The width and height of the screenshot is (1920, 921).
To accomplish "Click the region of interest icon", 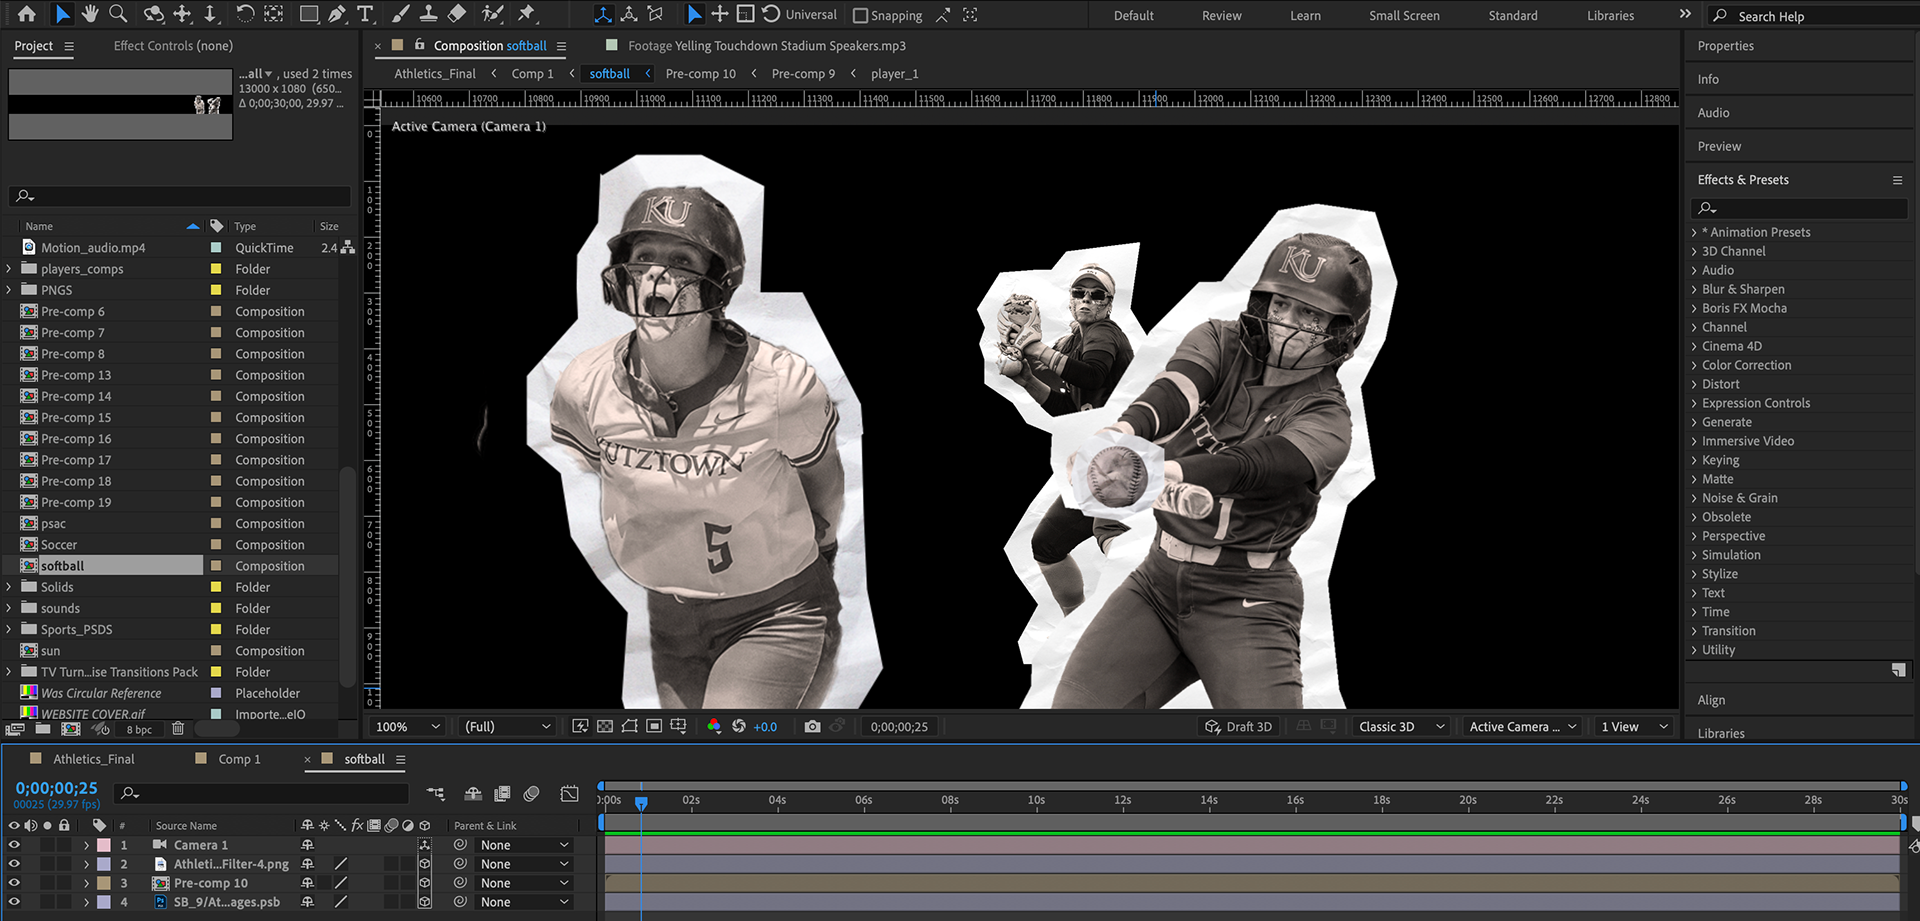I will pyautogui.click(x=654, y=727).
